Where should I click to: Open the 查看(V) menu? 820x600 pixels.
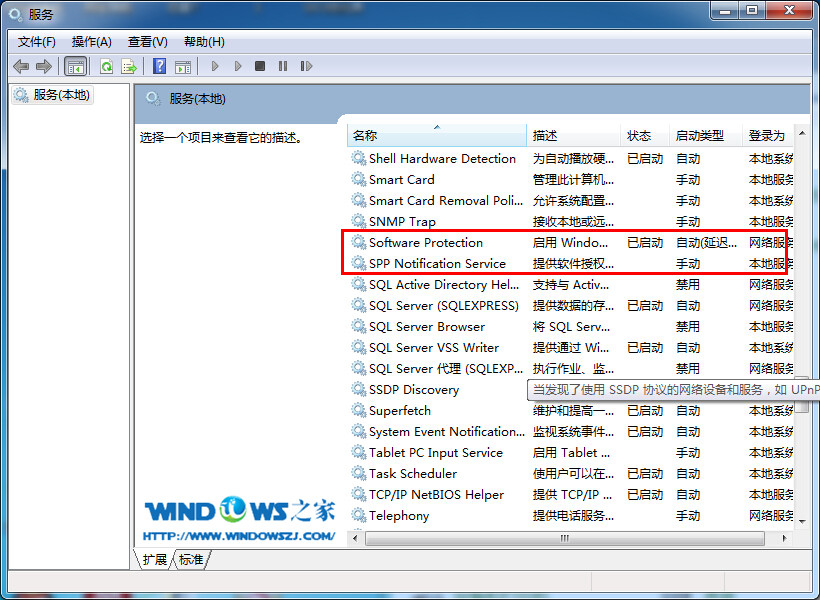pos(148,42)
